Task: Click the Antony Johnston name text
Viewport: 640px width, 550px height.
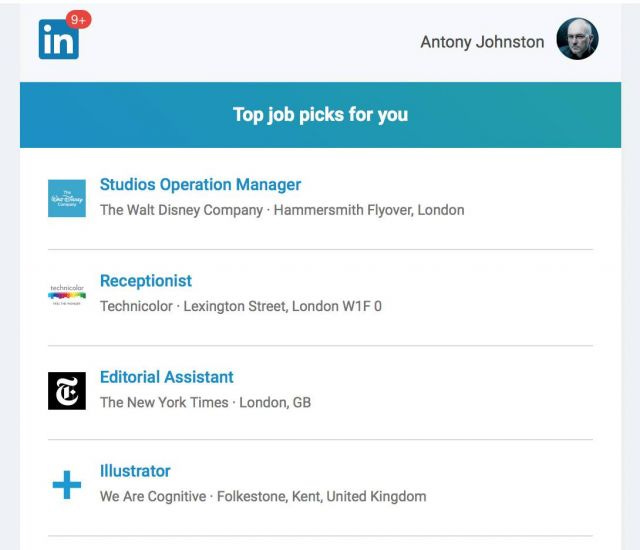Action: (482, 42)
